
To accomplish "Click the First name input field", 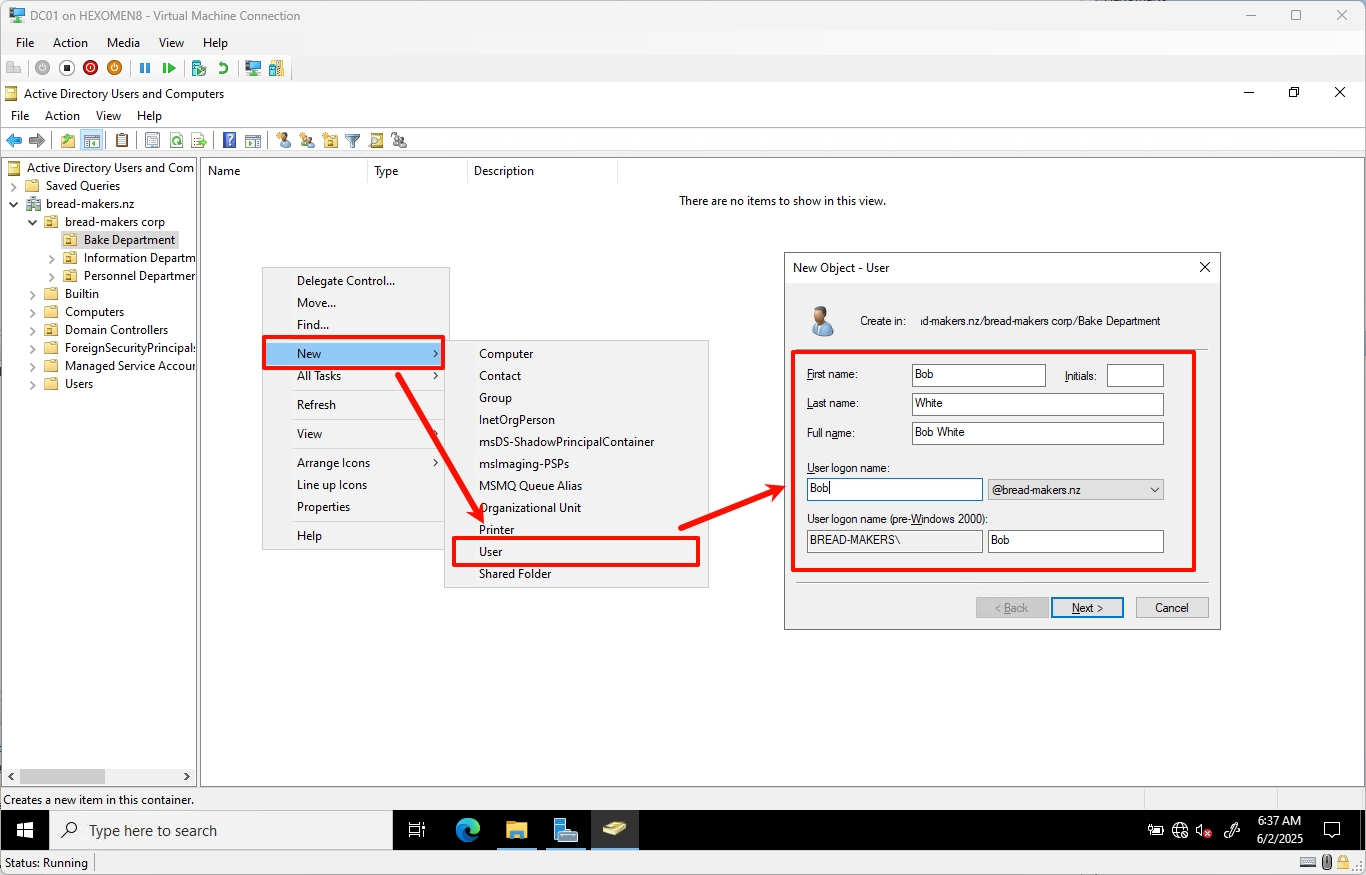I will (x=979, y=375).
